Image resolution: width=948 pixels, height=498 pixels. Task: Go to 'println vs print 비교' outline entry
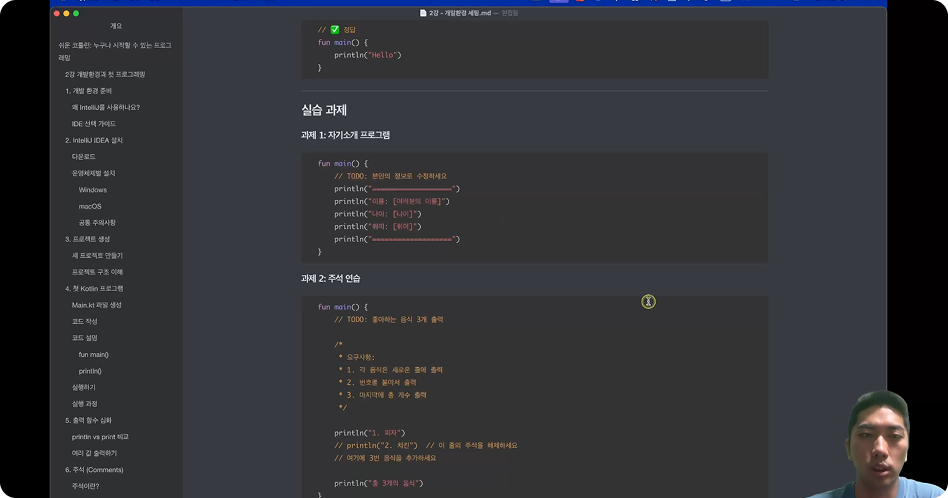pyautogui.click(x=100, y=437)
